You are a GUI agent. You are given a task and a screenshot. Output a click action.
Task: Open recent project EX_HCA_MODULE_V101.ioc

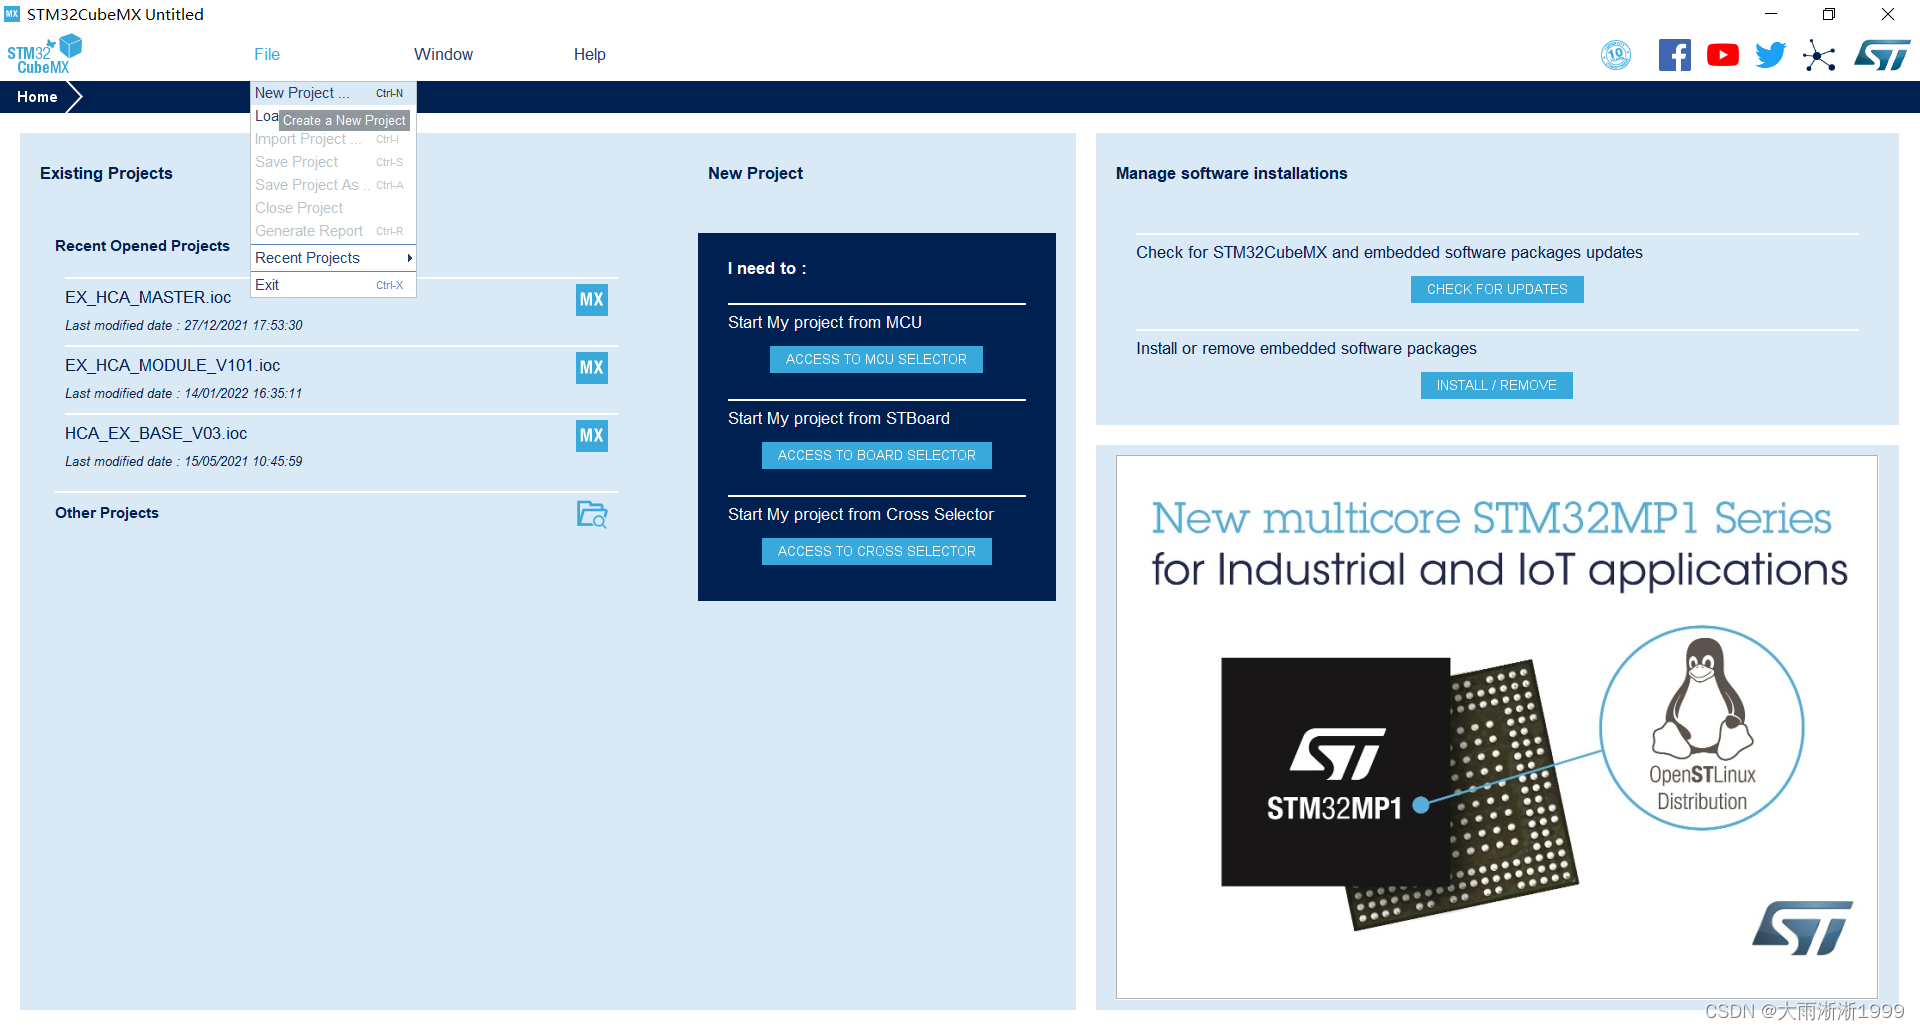click(173, 365)
